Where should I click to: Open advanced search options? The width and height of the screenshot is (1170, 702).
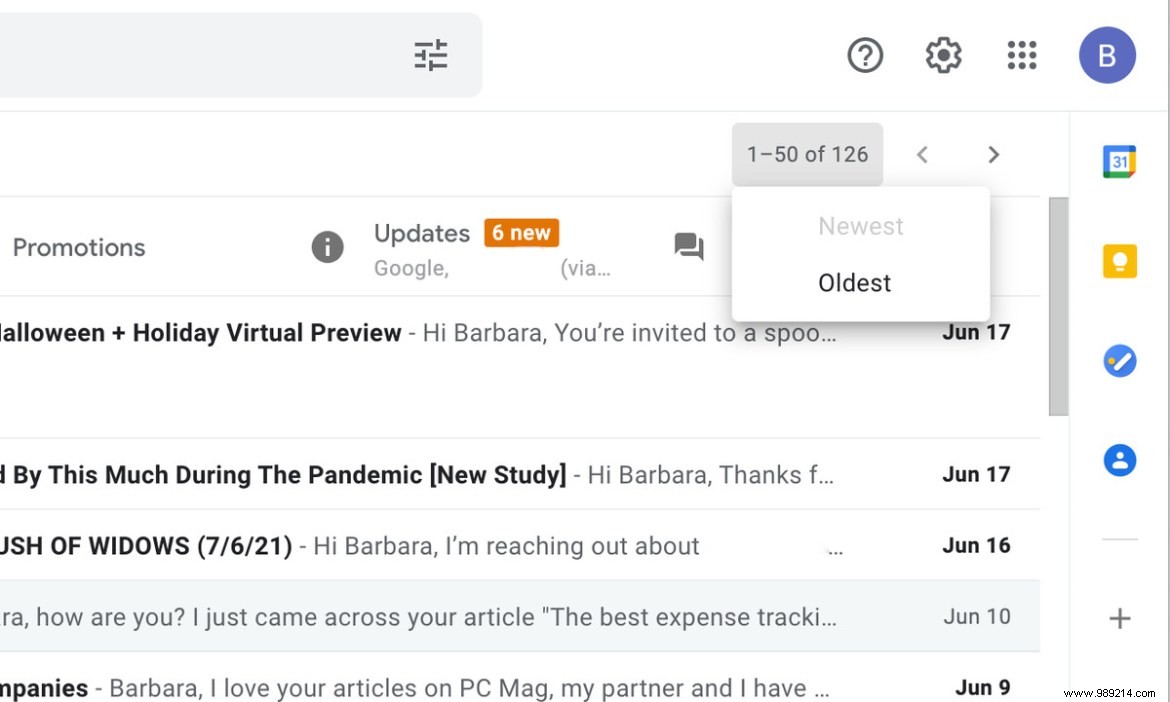(x=430, y=56)
